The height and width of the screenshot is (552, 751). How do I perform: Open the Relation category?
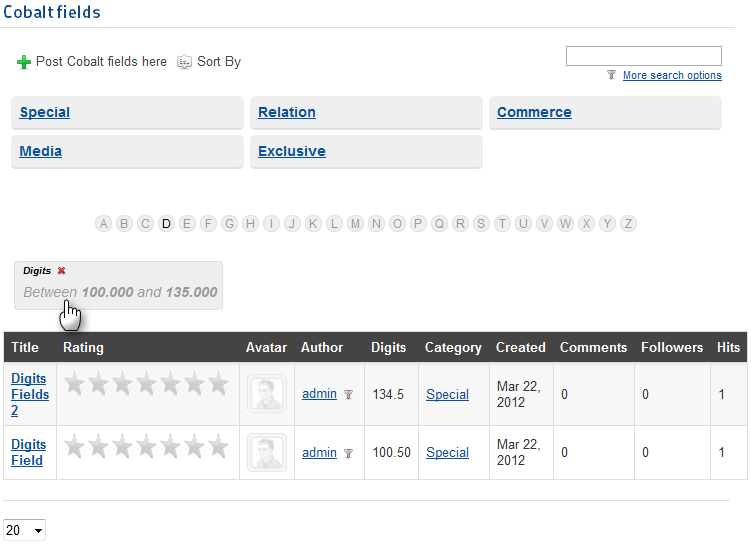[x=287, y=113]
